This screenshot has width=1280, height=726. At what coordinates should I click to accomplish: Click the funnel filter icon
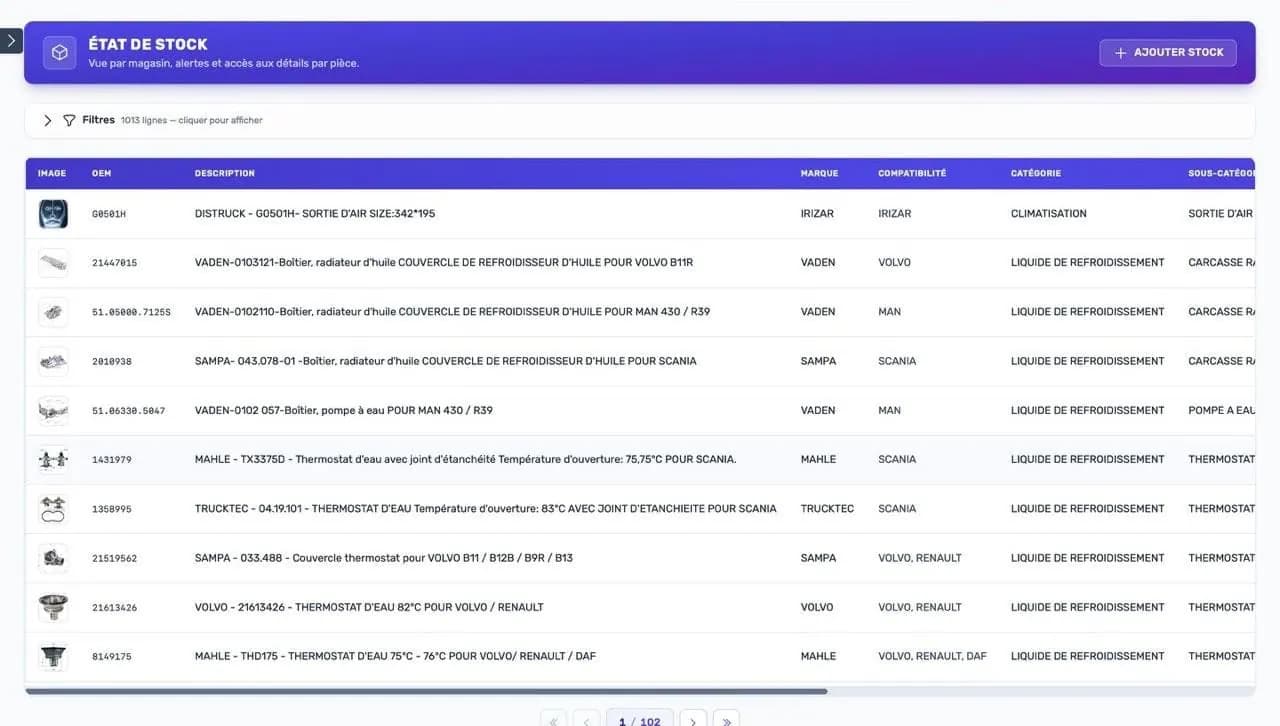coord(69,120)
